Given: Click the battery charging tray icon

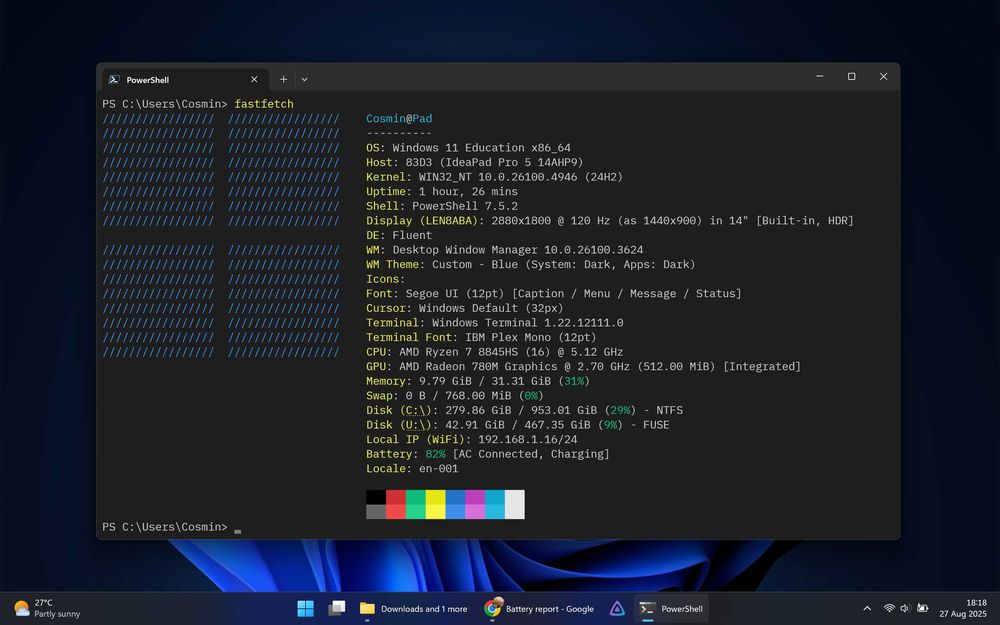Looking at the screenshot, I should pyautogui.click(x=923, y=608).
